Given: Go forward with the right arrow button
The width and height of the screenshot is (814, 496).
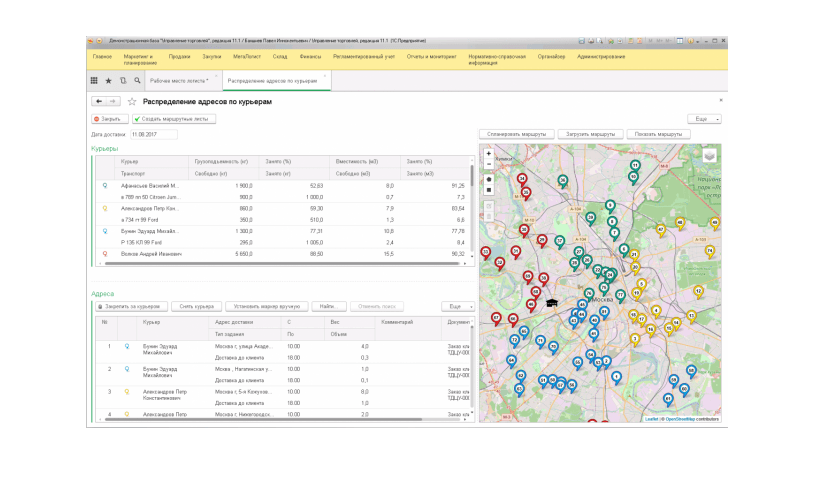Looking at the screenshot, I should click(113, 101).
